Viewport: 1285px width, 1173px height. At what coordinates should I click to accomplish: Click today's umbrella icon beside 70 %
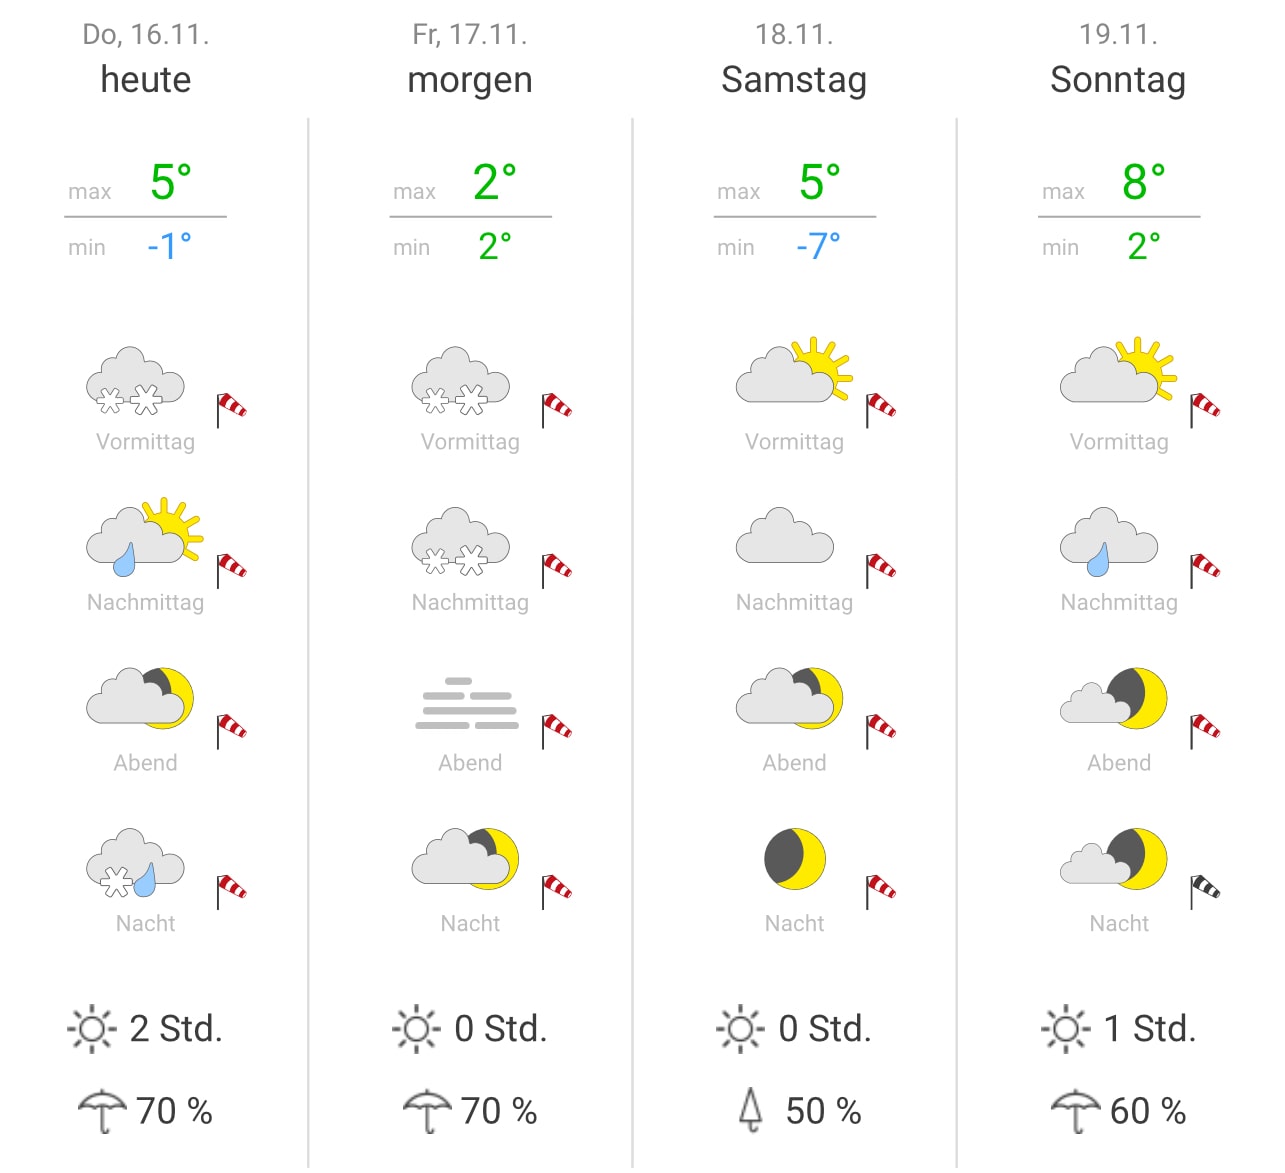pos(103,1111)
